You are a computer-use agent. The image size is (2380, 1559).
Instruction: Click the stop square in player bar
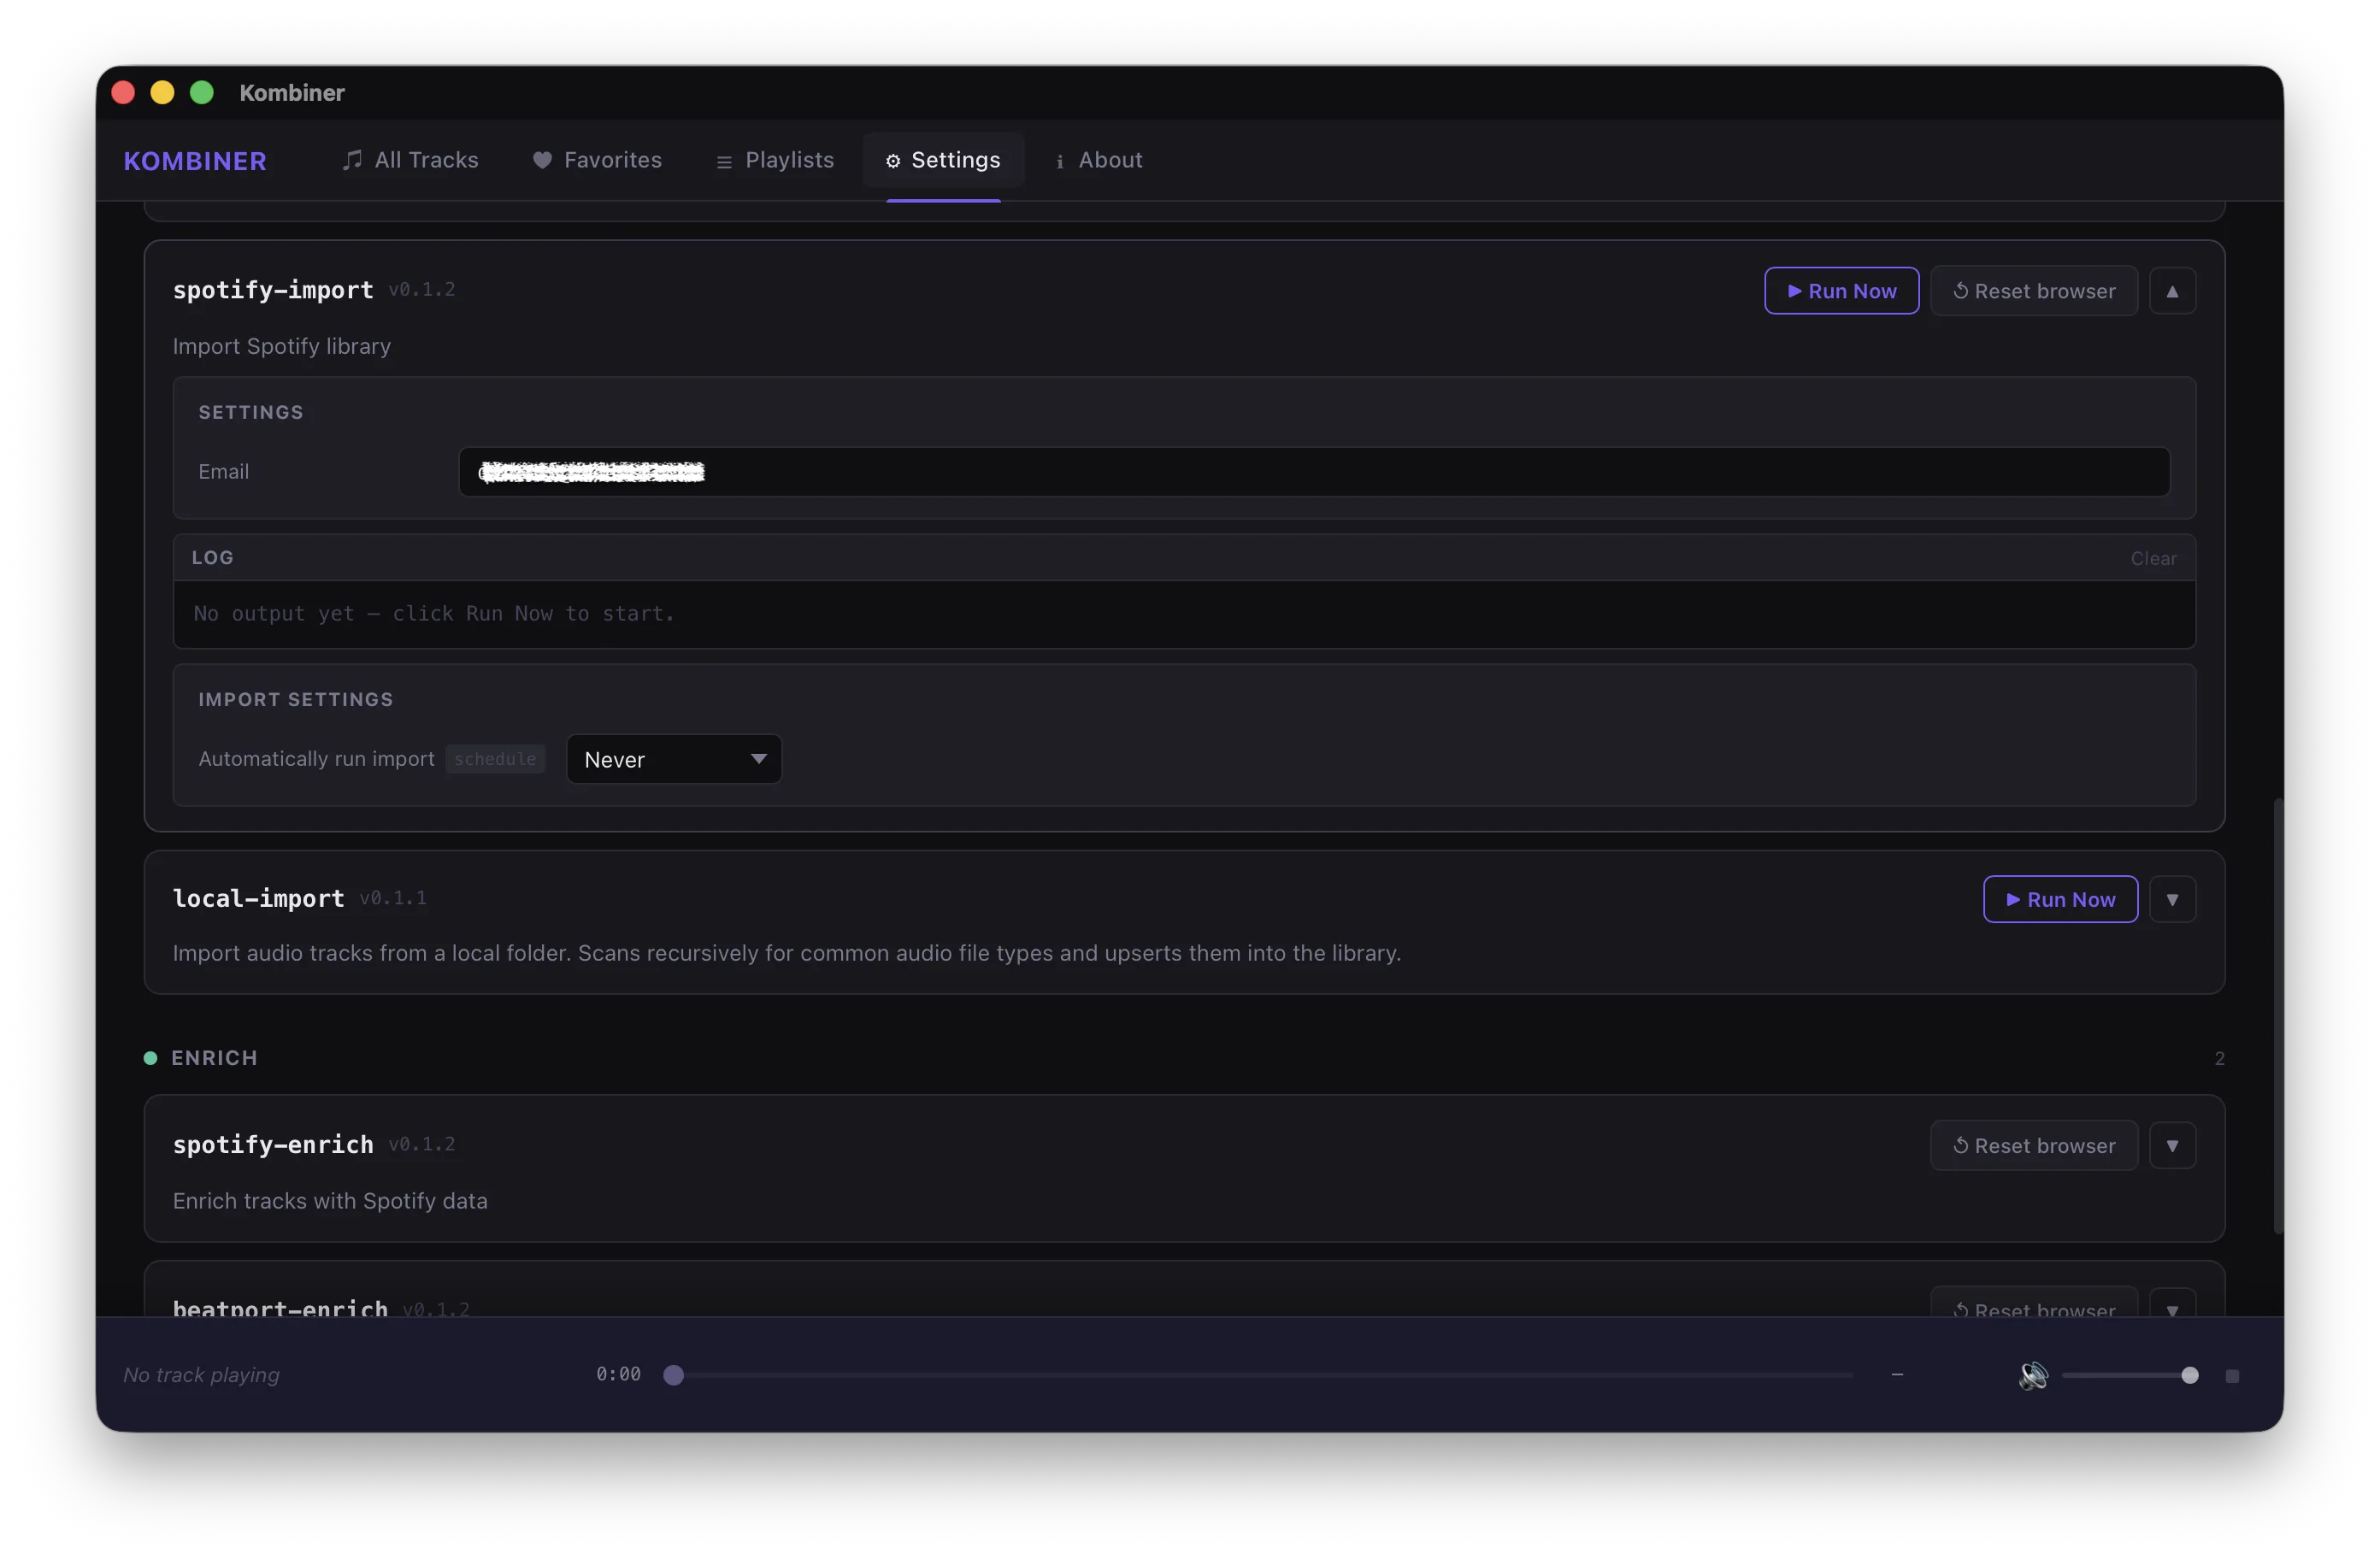(2232, 1376)
